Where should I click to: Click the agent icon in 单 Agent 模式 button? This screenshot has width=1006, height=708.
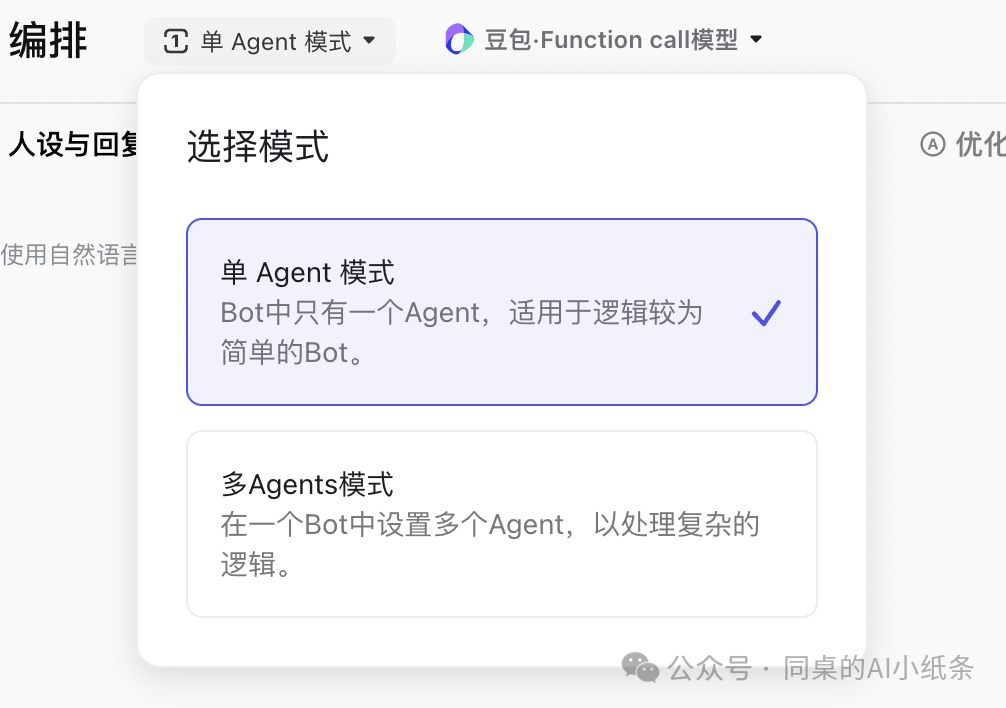[x=176, y=41]
